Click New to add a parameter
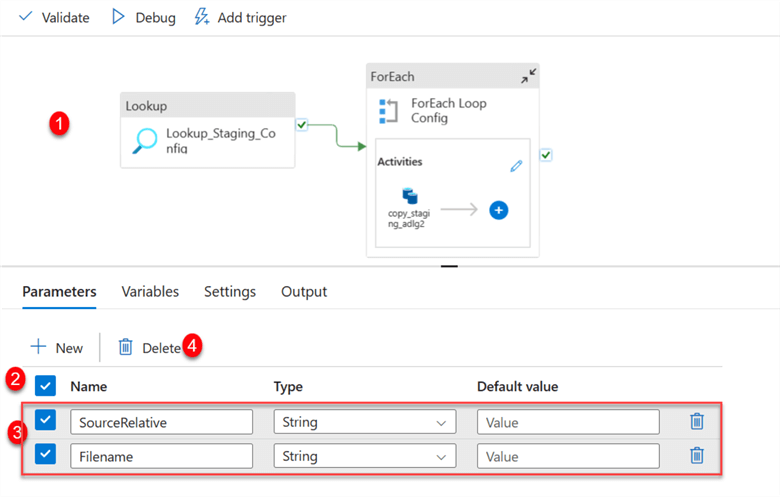 pos(57,347)
